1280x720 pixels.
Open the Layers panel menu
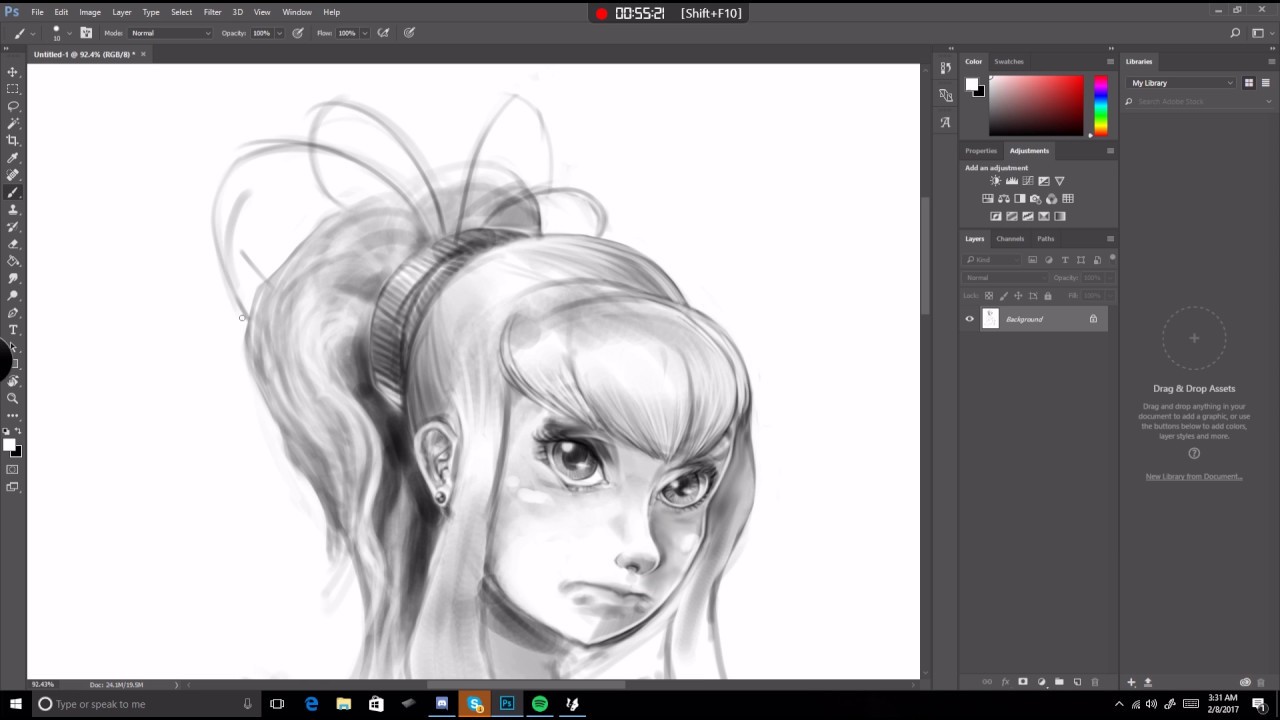point(1110,239)
